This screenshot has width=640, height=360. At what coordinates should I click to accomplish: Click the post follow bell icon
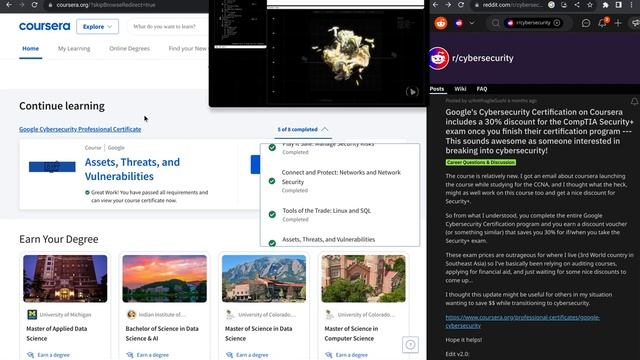coord(634,101)
